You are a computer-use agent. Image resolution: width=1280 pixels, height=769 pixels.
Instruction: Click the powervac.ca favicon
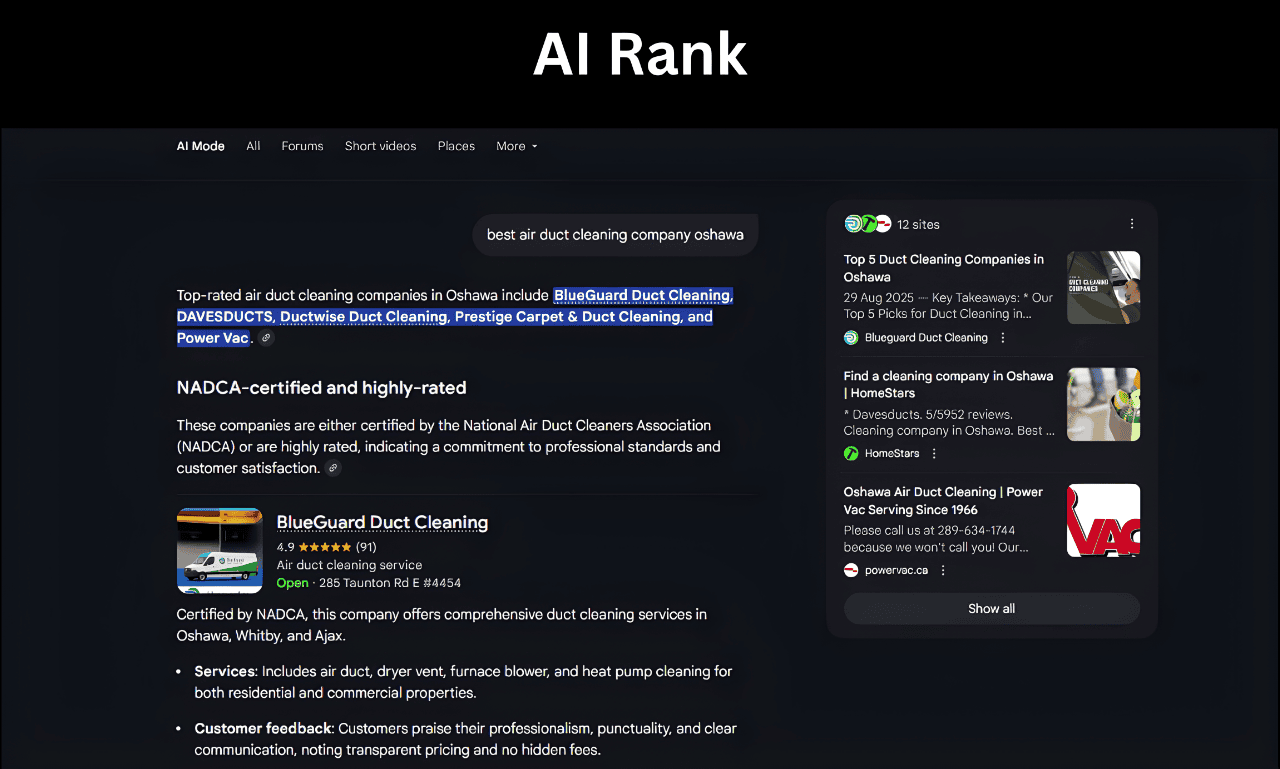point(850,569)
